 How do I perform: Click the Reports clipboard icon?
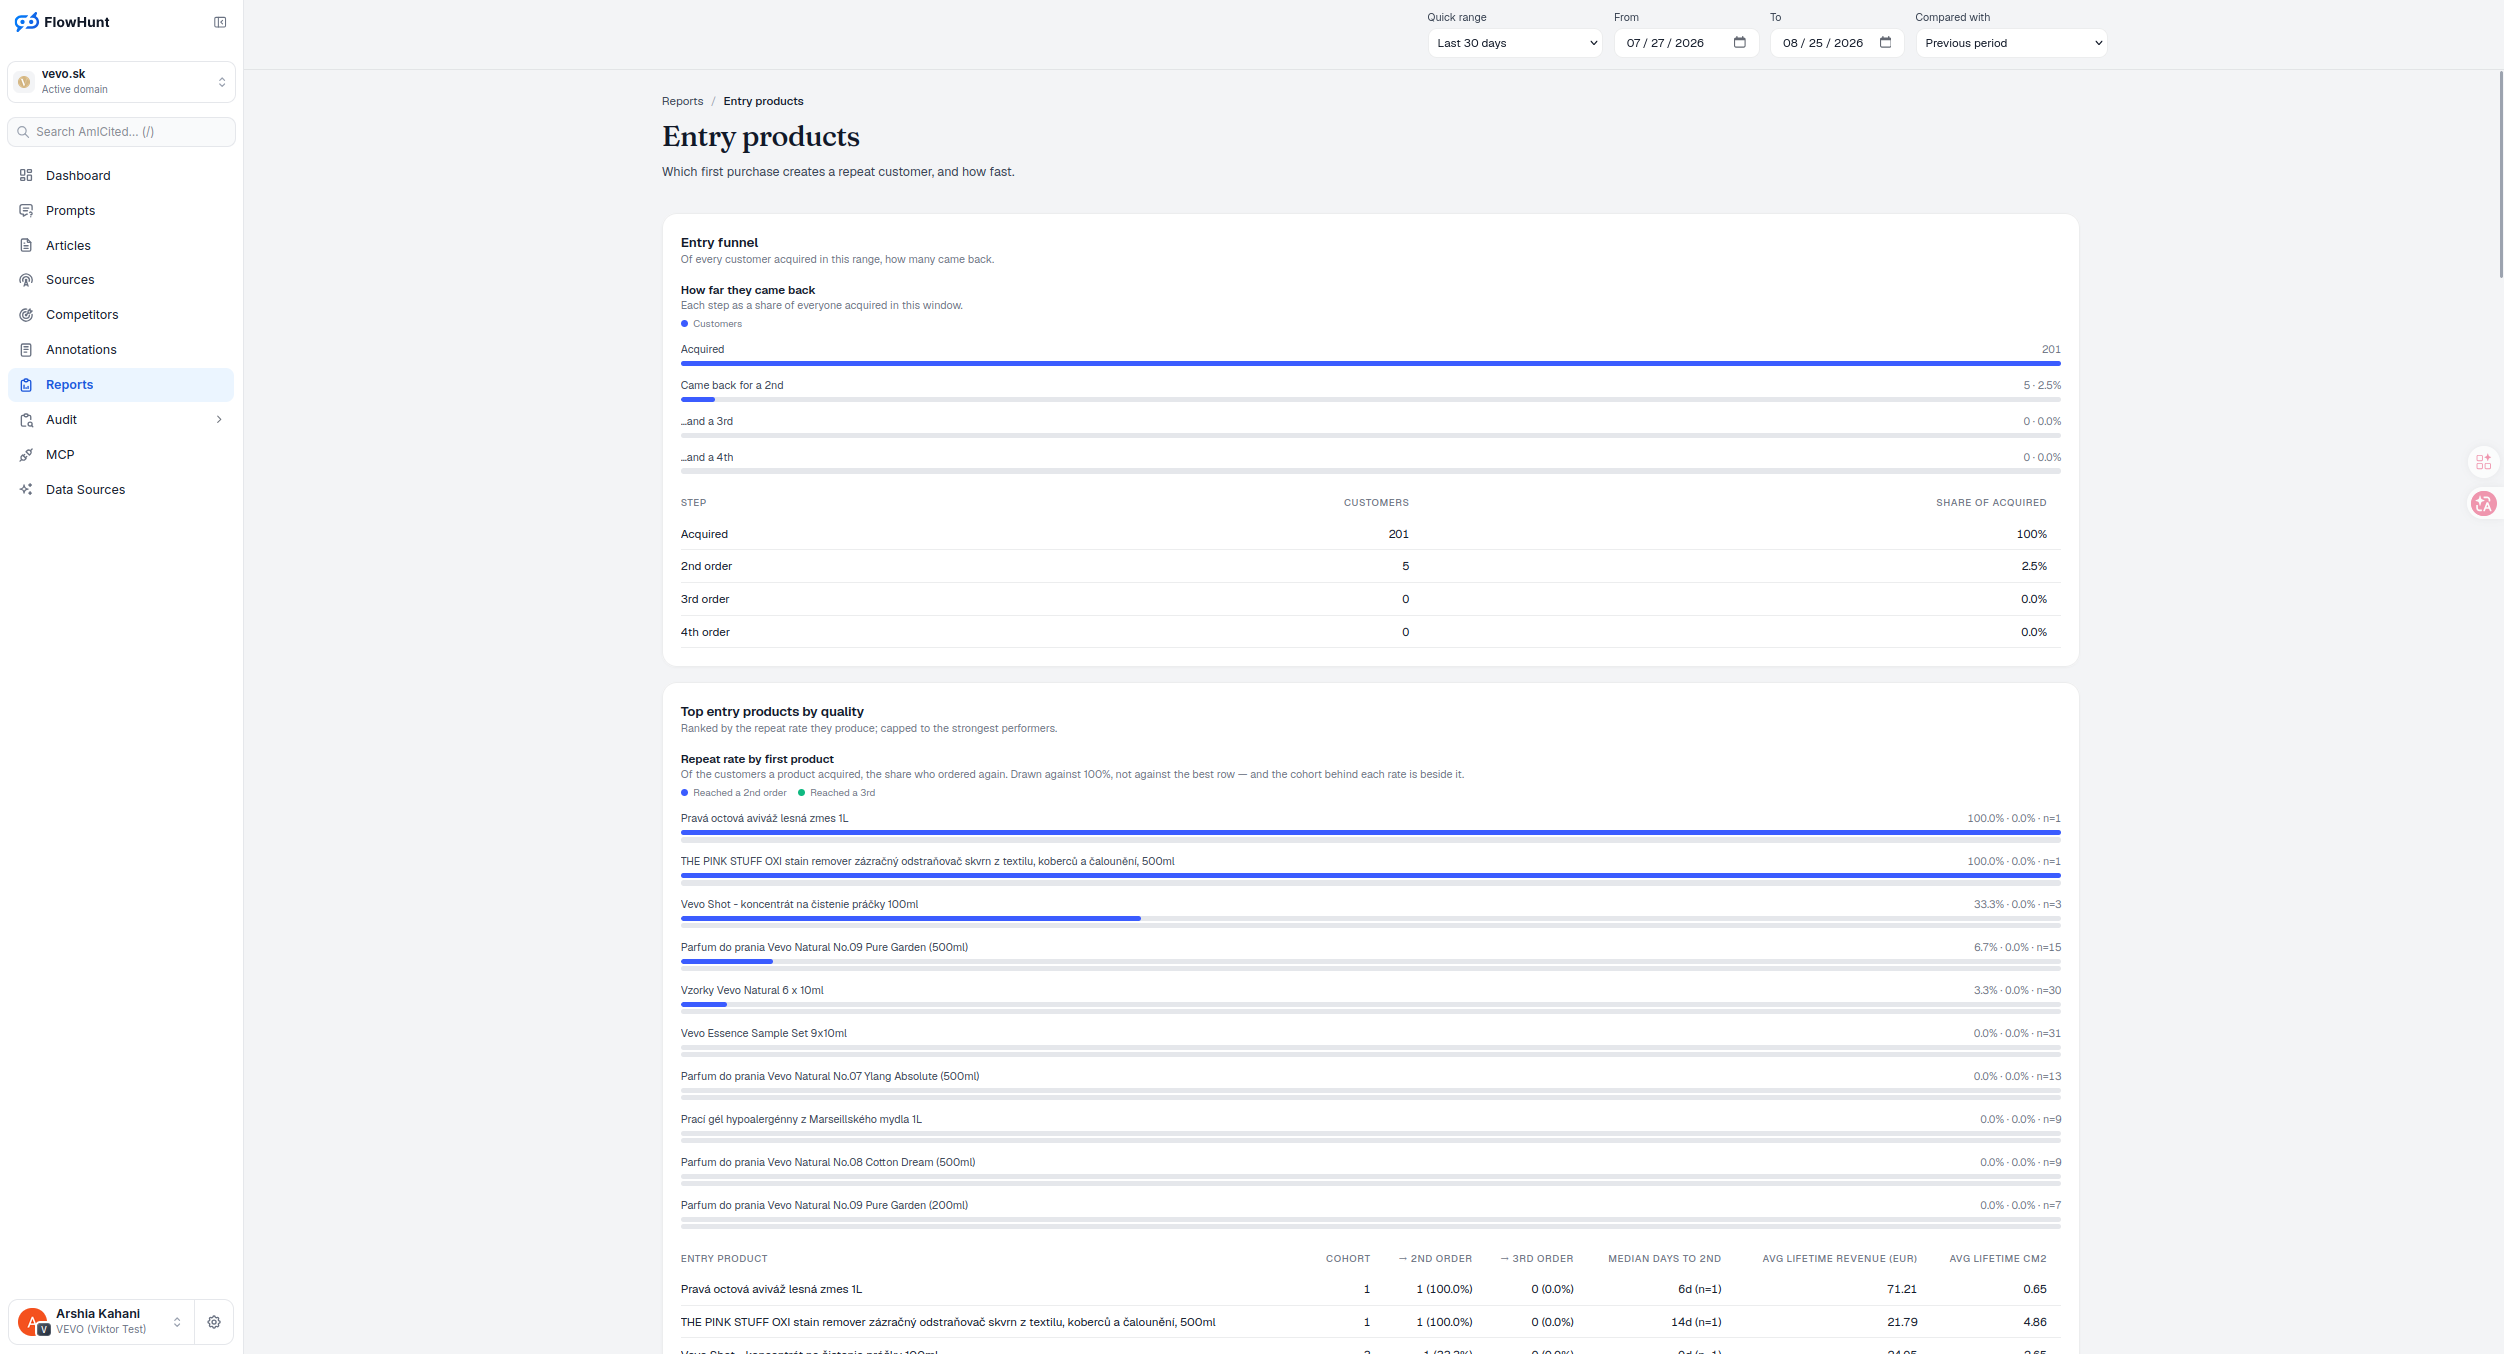click(x=26, y=385)
